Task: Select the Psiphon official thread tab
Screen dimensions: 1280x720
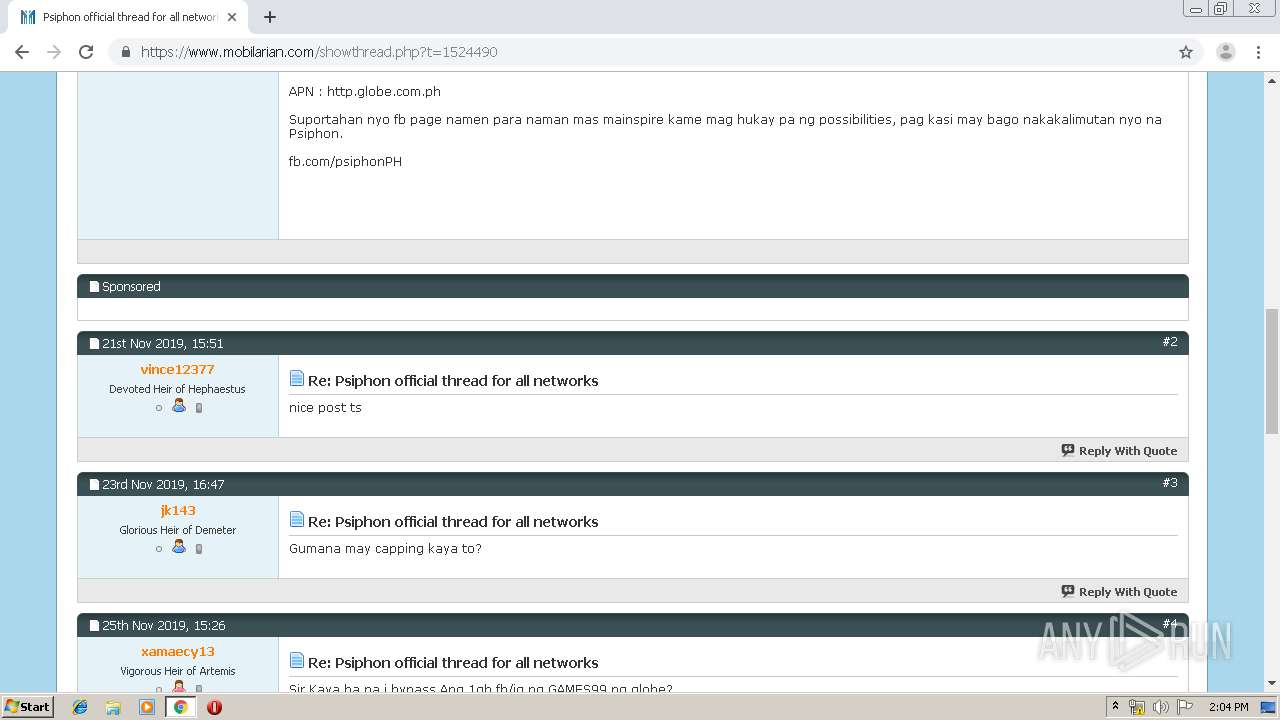Action: 128,17
